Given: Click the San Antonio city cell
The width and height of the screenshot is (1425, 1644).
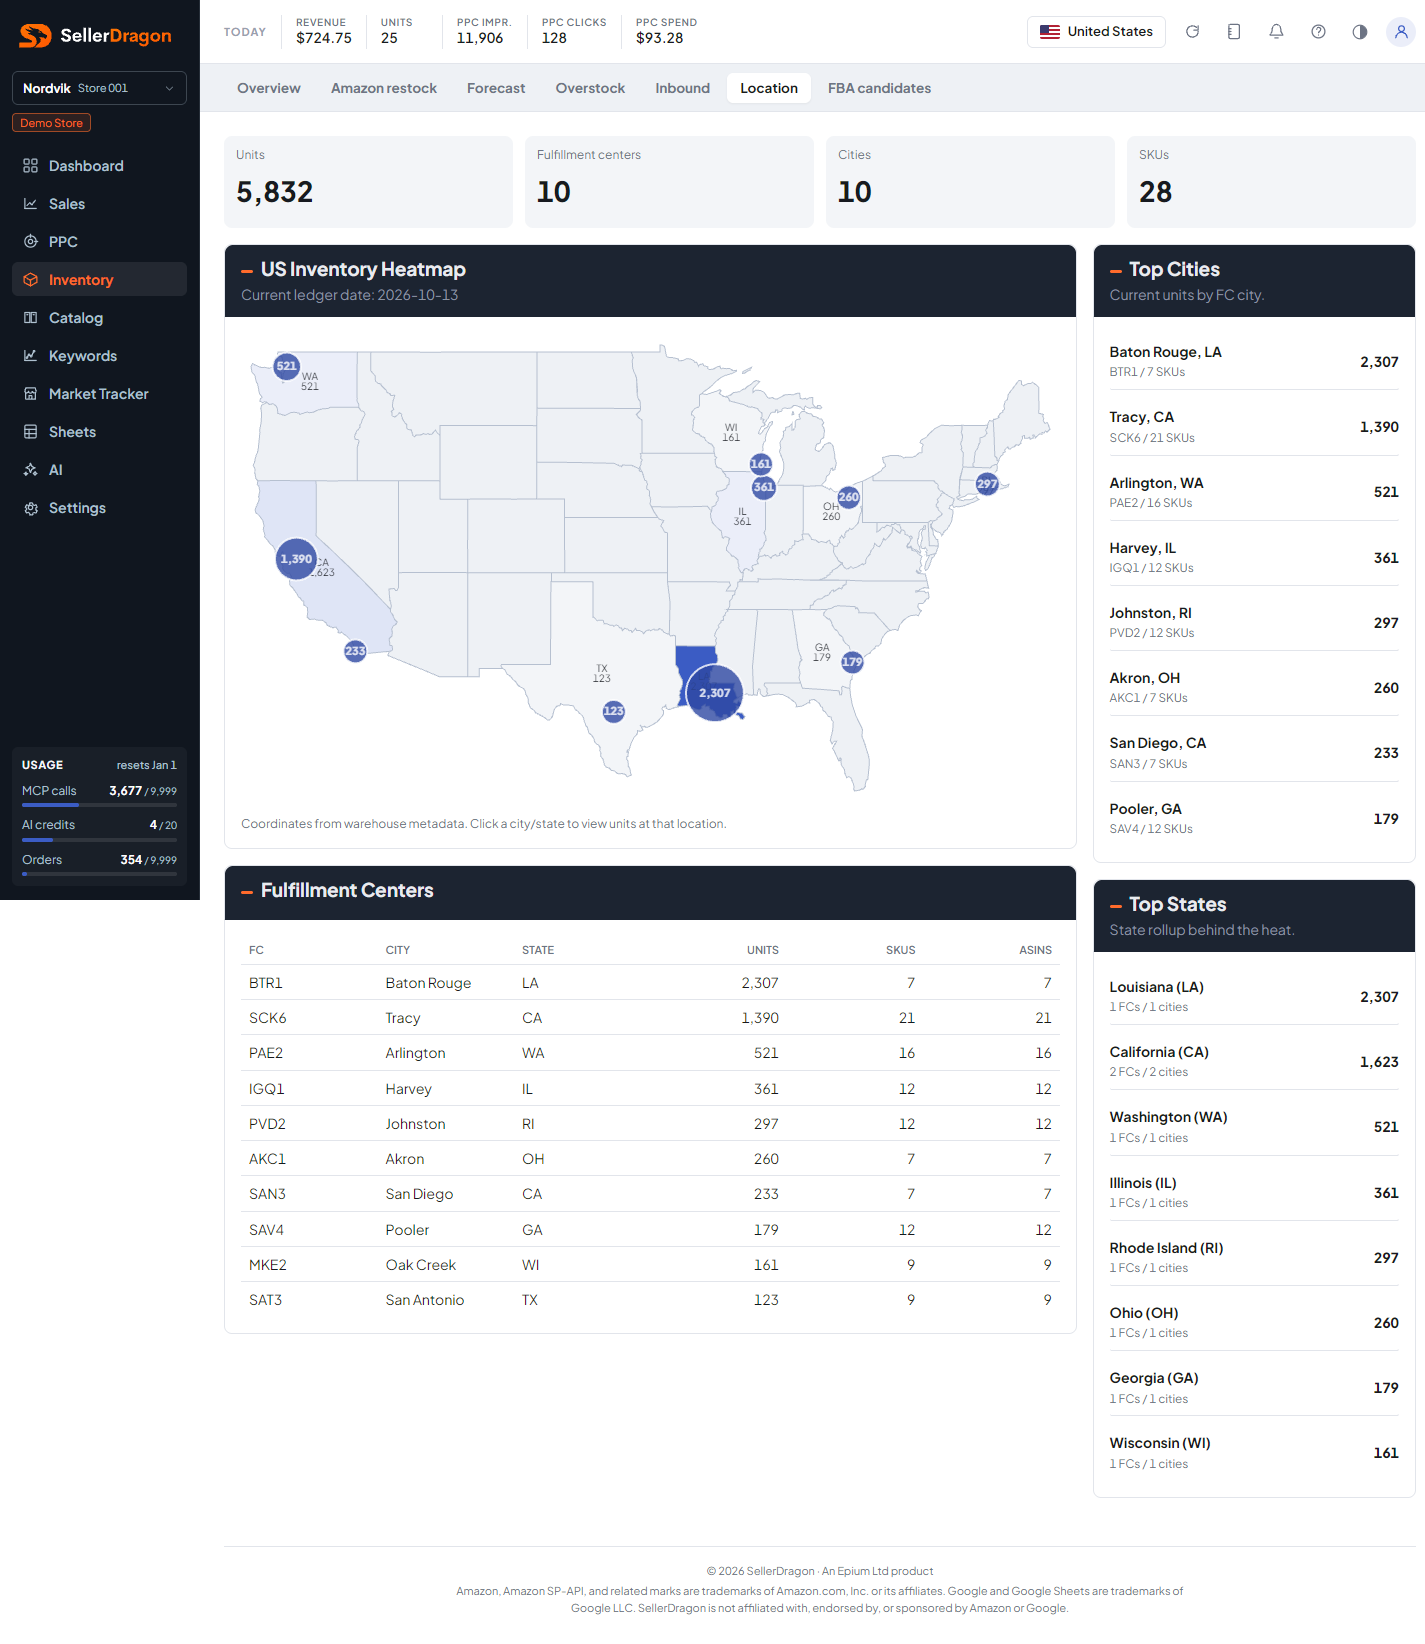Looking at the screenshot, I should (425, 1300).
